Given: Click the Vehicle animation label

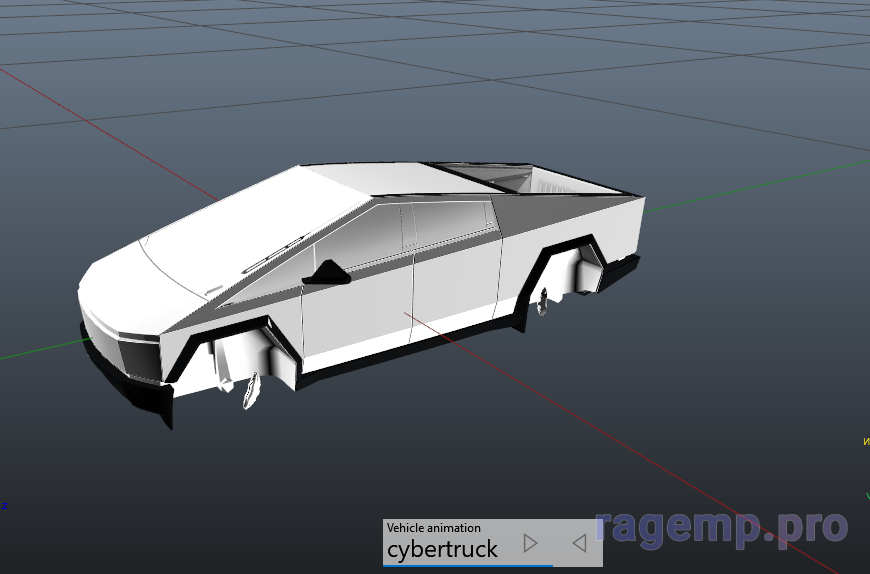Looking at the screenshot, I should [433, 527].
